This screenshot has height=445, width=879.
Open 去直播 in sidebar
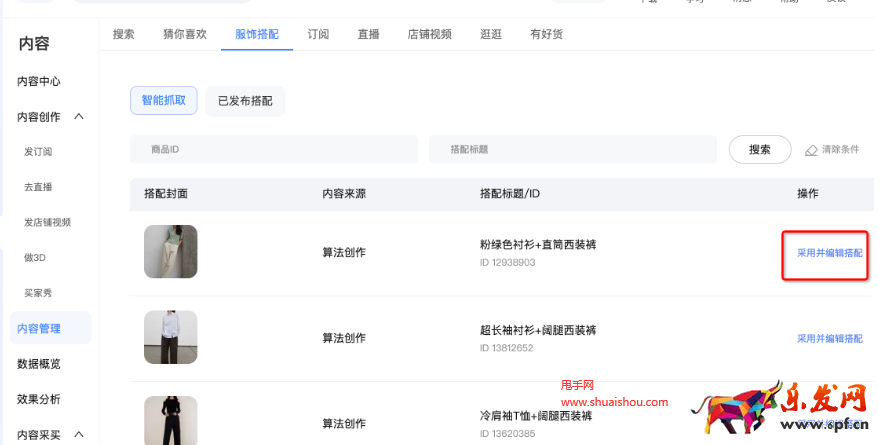tap(38, 187)
